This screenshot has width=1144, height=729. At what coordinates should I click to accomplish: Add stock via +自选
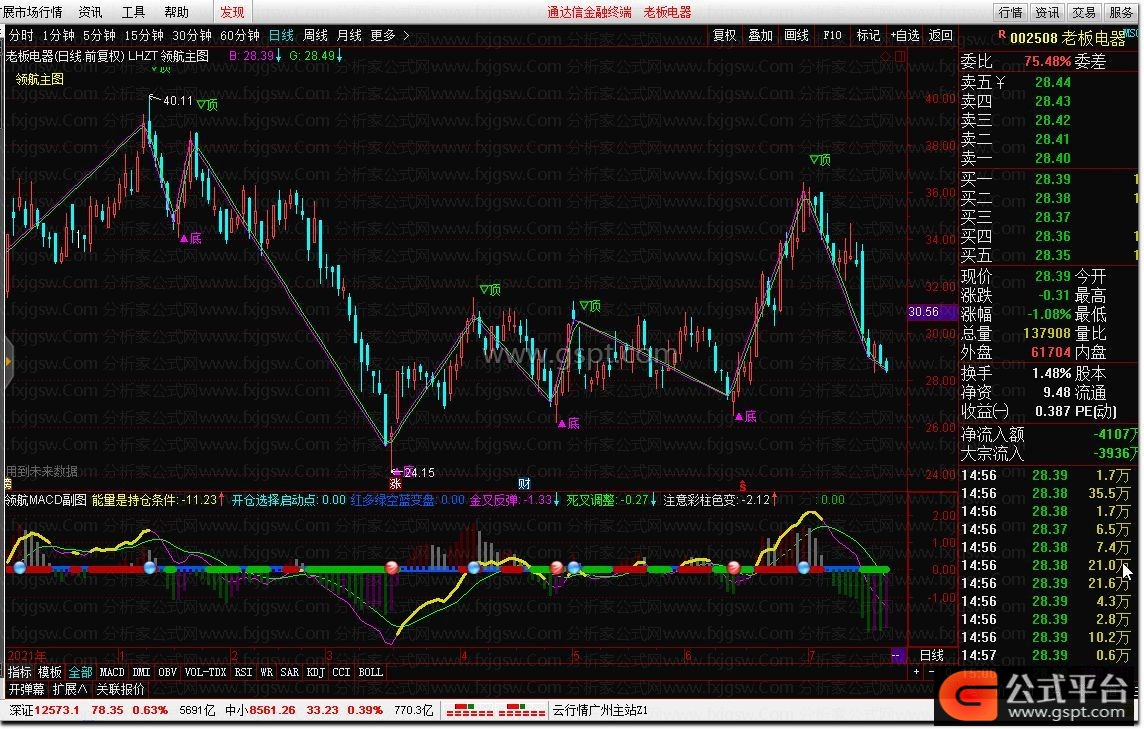pyautogui.click(x=905, y=35)
